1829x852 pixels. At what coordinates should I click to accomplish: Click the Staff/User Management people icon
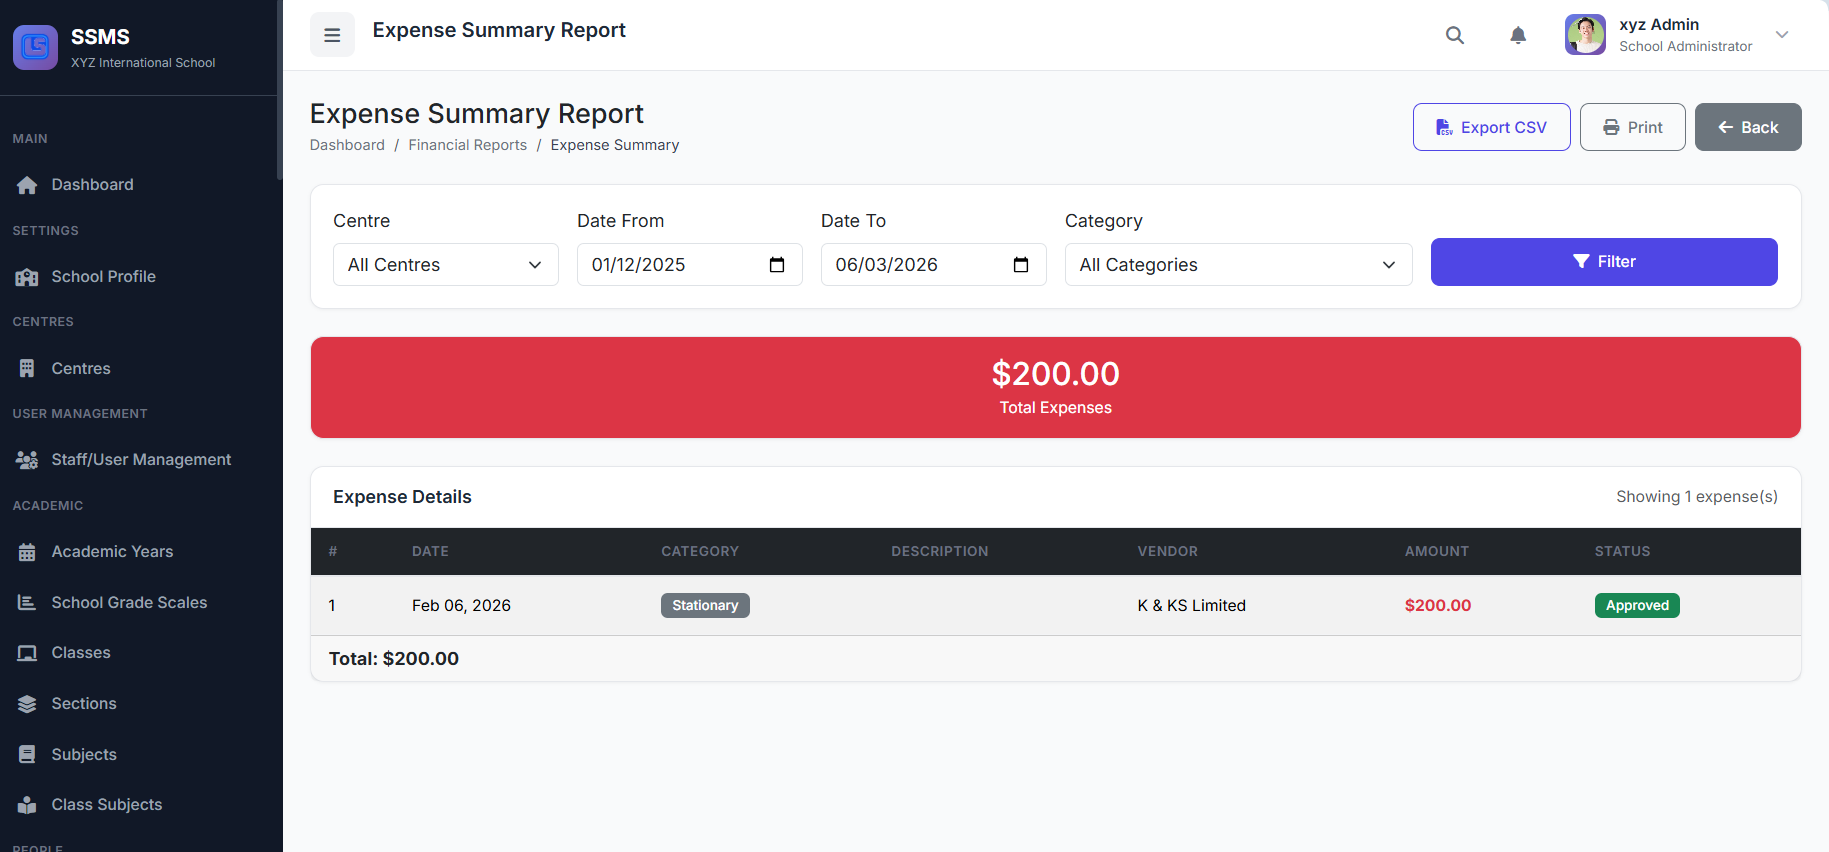(x=27, y=460)
